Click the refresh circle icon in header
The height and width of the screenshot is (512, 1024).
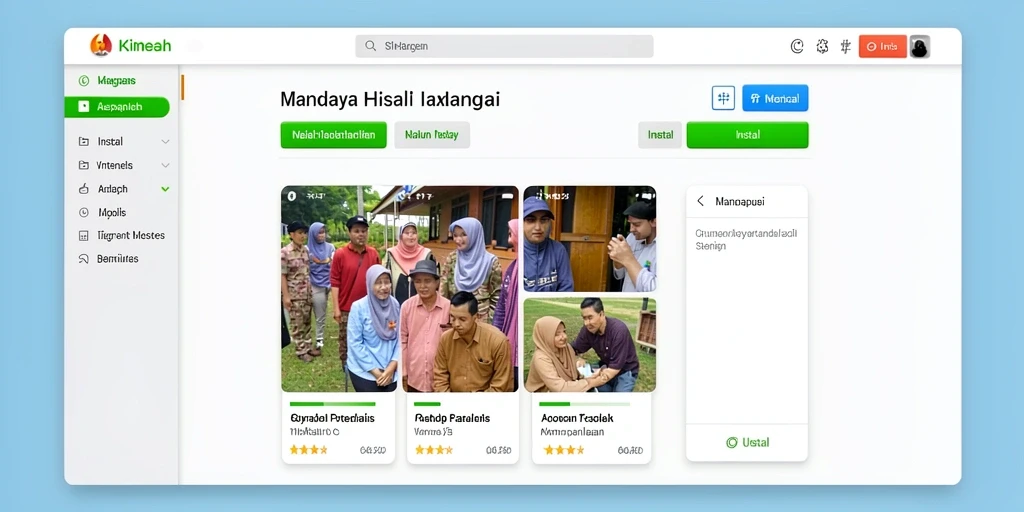pos(797,46)
